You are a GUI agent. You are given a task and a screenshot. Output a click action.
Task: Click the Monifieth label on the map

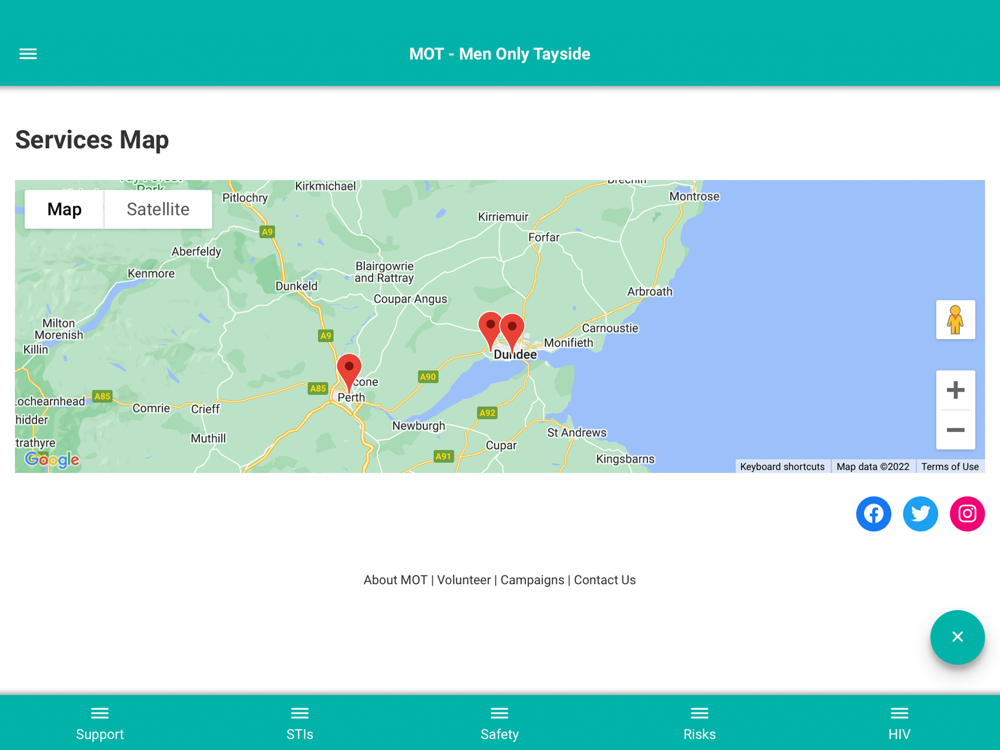pyautogui.click(x=569, y=342)
